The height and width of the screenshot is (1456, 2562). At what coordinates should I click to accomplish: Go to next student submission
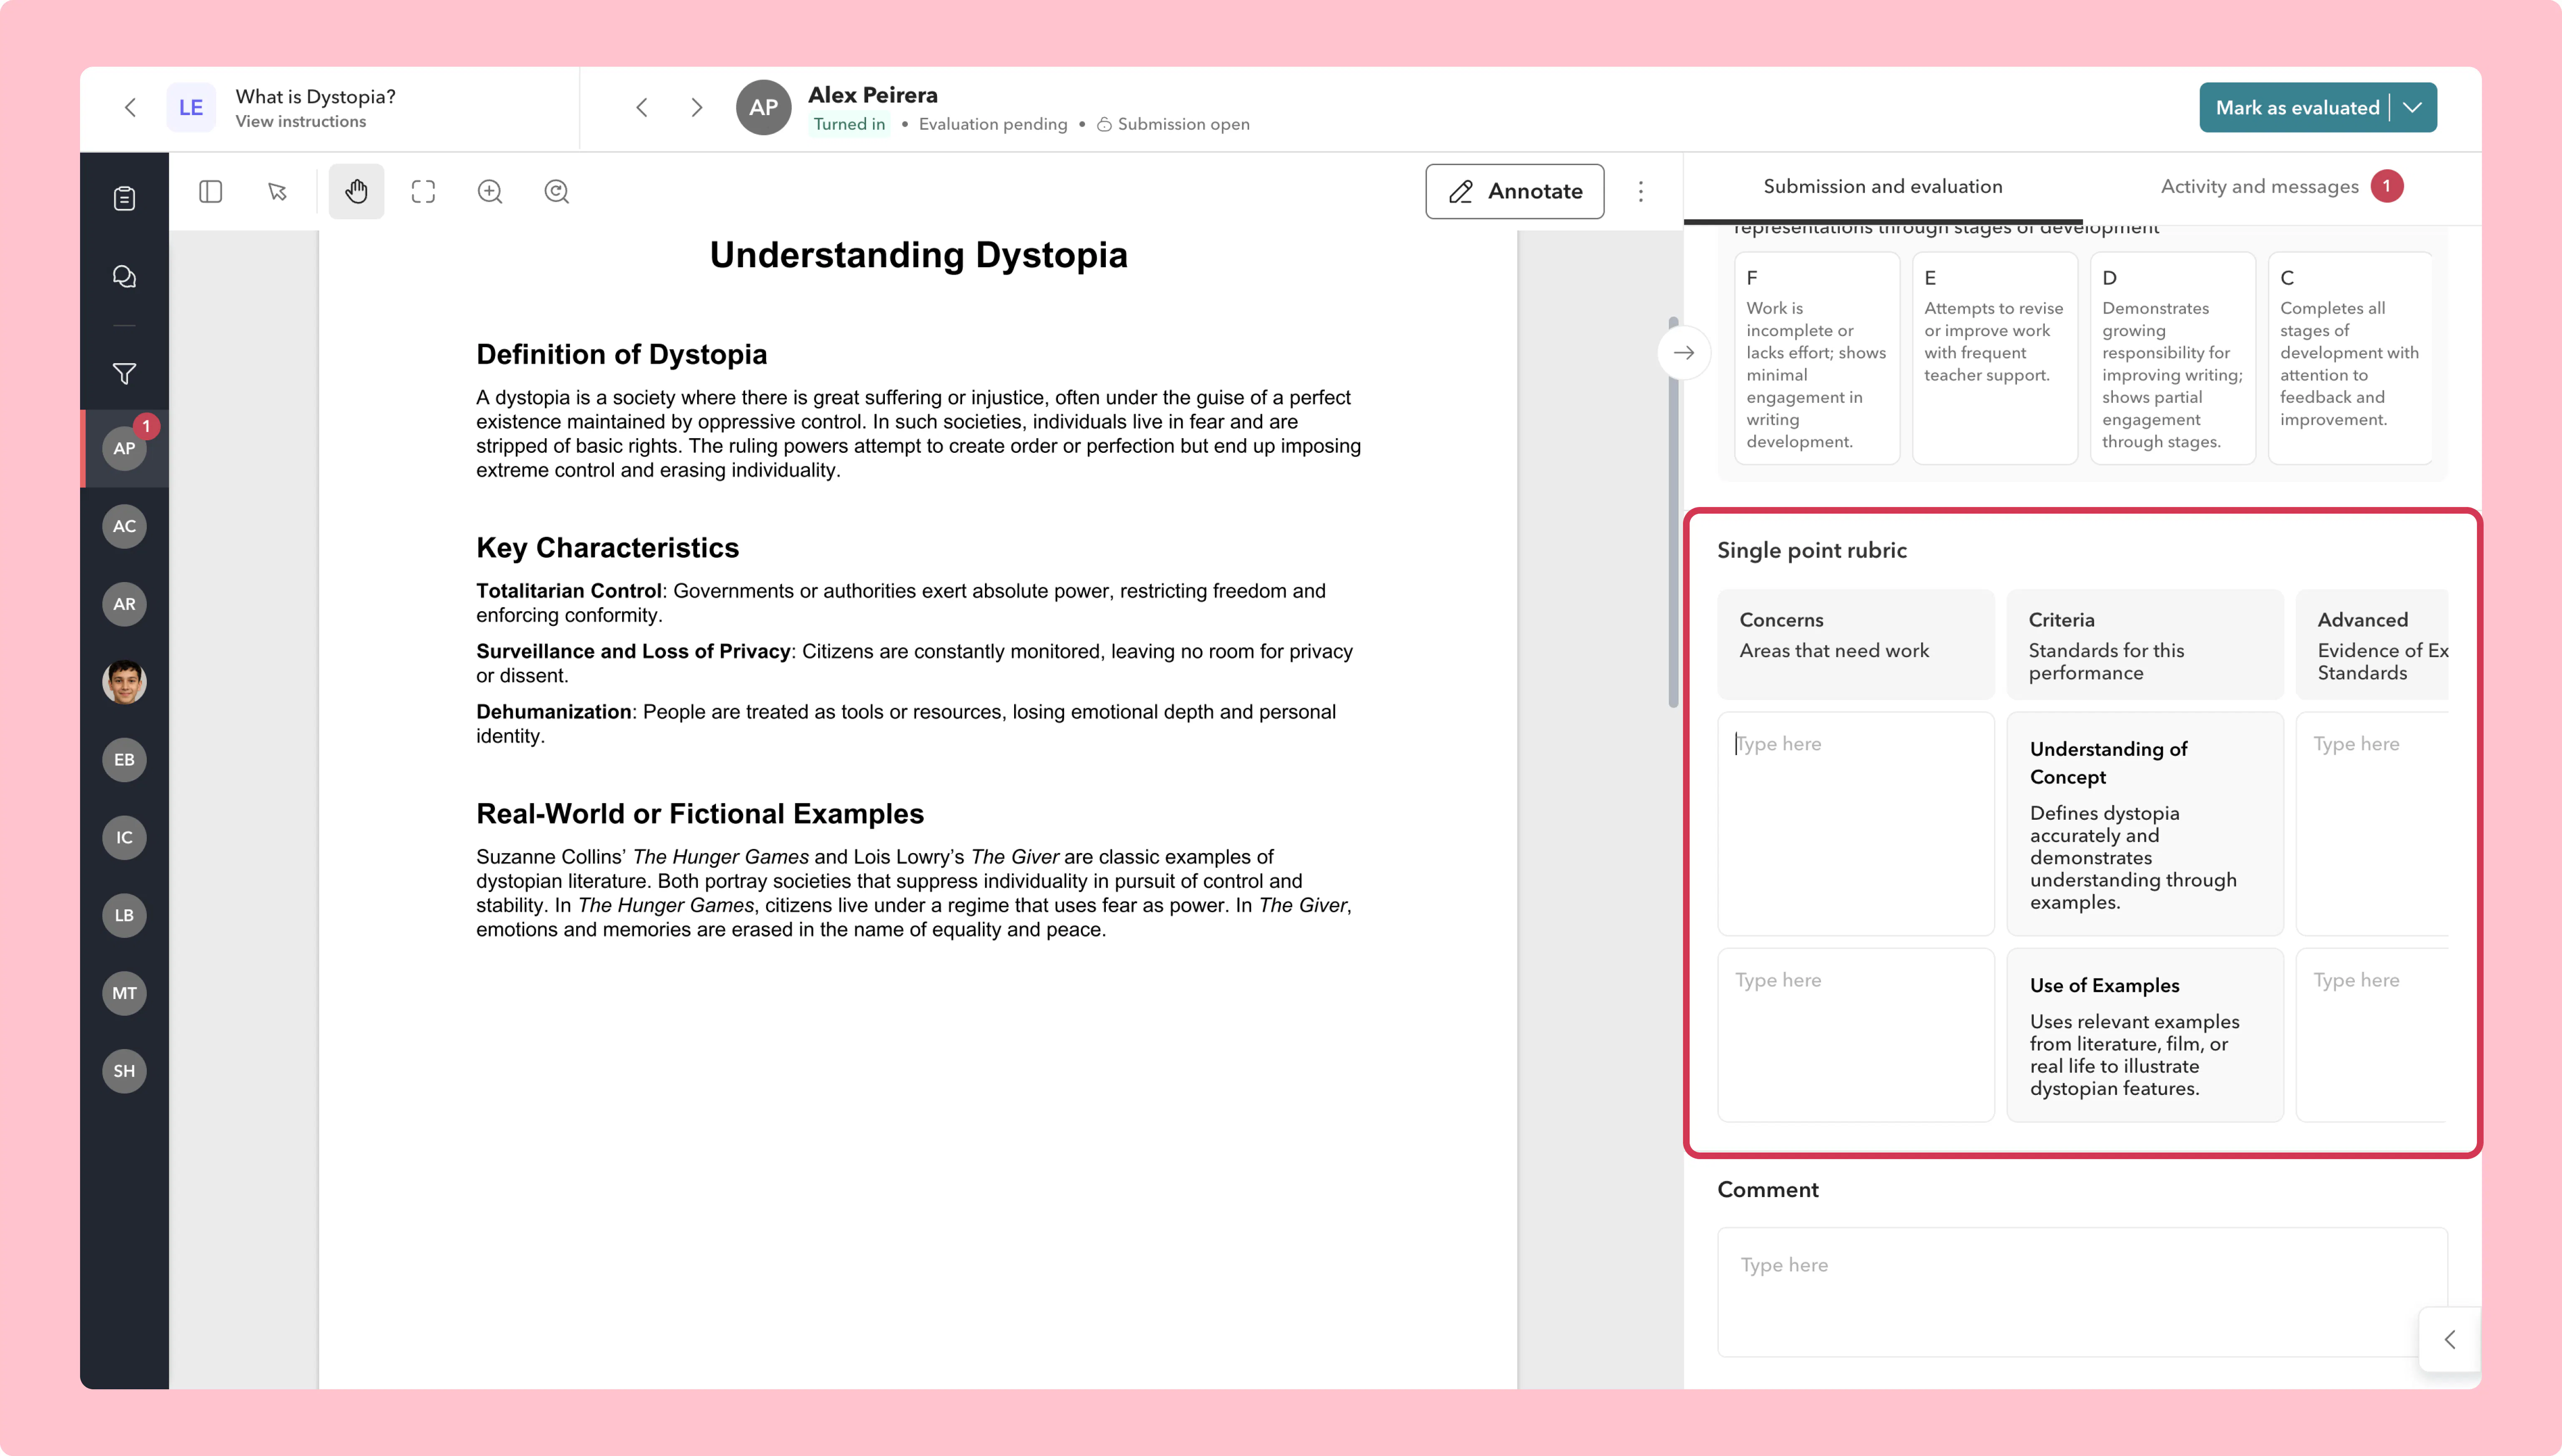click(697, 108)
